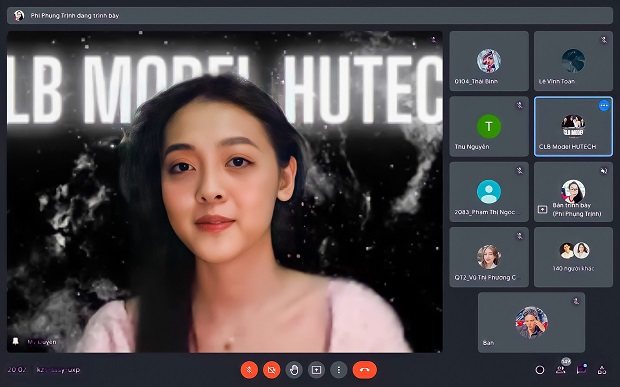Viewport: 620px width, 387px height.
Task: Click the muted mic icon on 2083_Pham Thi Ngoc tile
Action: tap(520, 170)
